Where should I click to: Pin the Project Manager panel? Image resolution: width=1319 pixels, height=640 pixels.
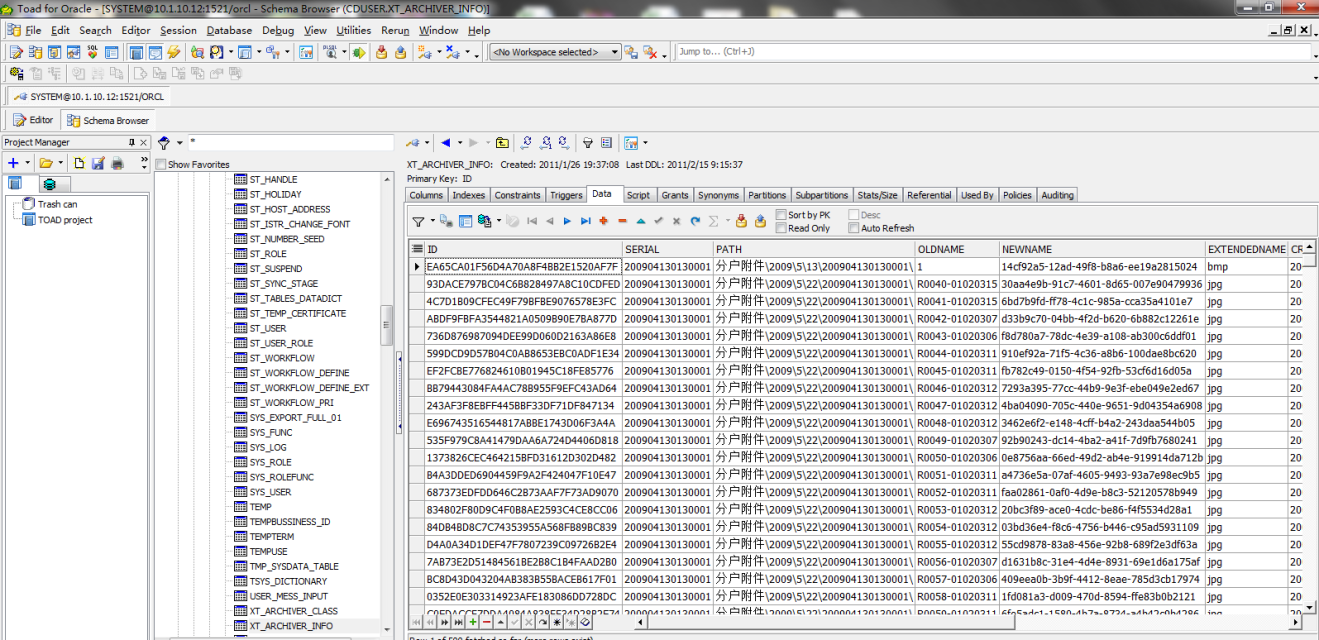point(130,143)
